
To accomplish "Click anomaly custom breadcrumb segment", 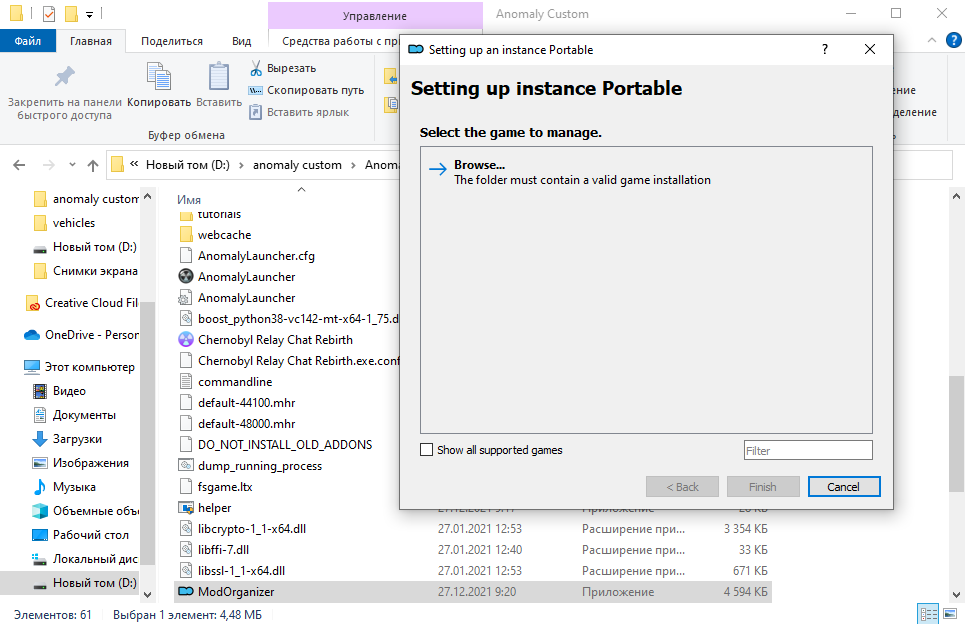I will coord(297,165).
